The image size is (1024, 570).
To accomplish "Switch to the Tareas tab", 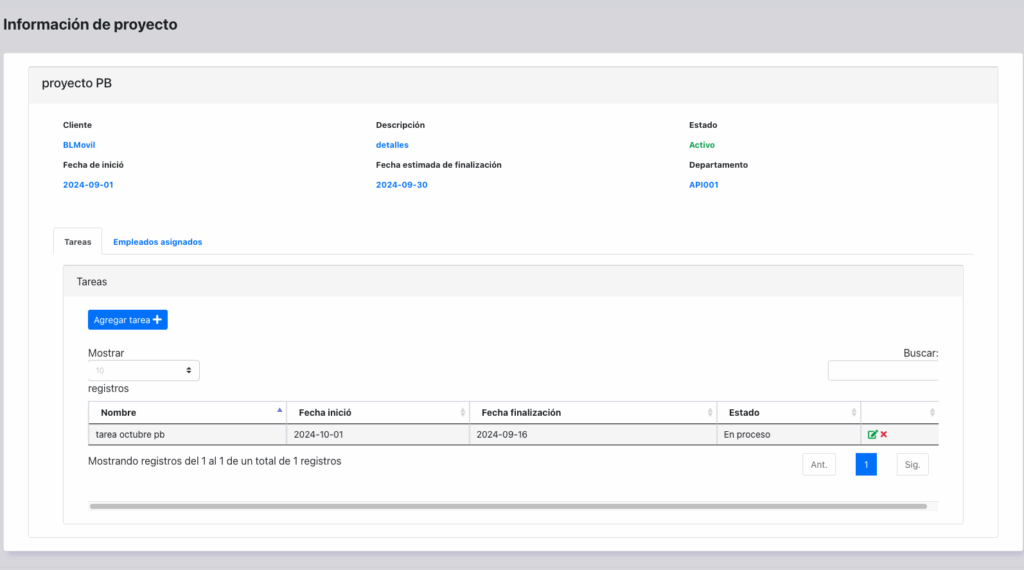I will tap(78, 242).
